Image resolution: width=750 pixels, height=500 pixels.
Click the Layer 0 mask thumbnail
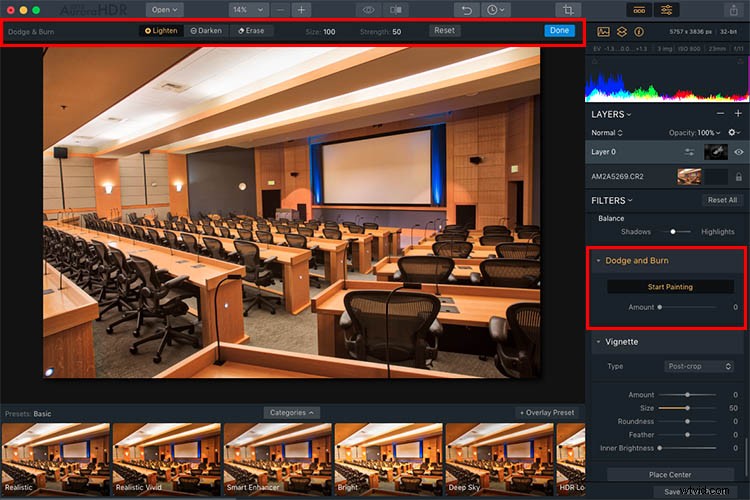[716, 152]
